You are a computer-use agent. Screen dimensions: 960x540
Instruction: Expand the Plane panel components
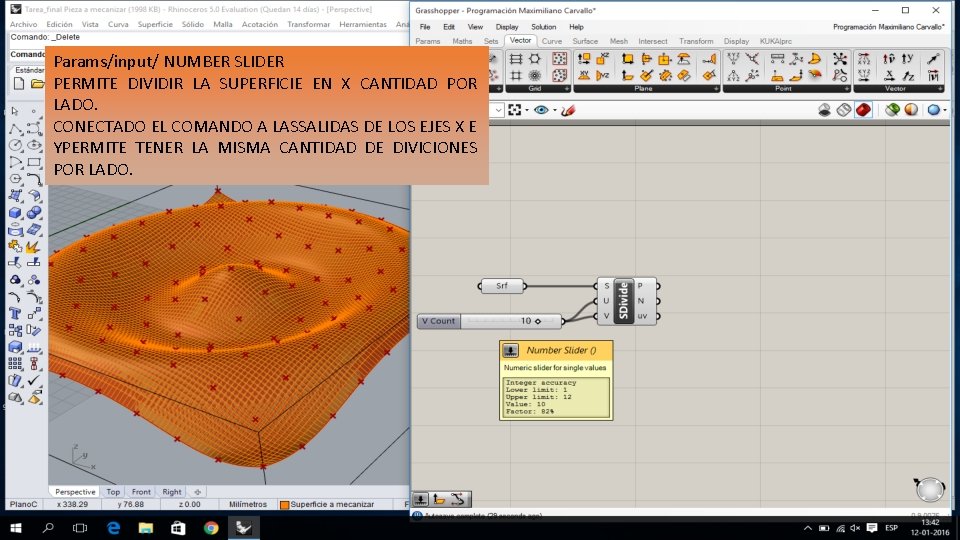[x=716, y=89]
